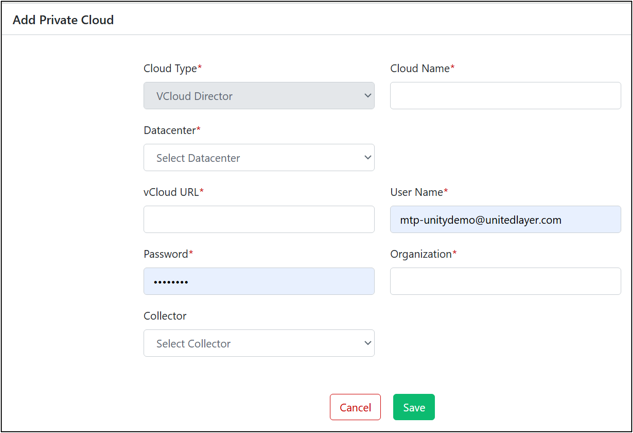Screen dimensions: 633x433
Task: Click the chevron arrow on Select Datacenter
Action: (367, 157)
